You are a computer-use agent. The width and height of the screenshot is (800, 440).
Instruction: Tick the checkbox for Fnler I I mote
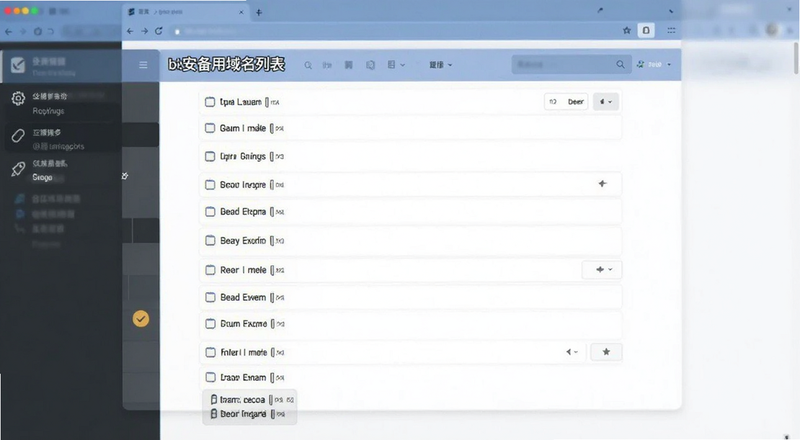pyautogui.click(x=210, y=352)
